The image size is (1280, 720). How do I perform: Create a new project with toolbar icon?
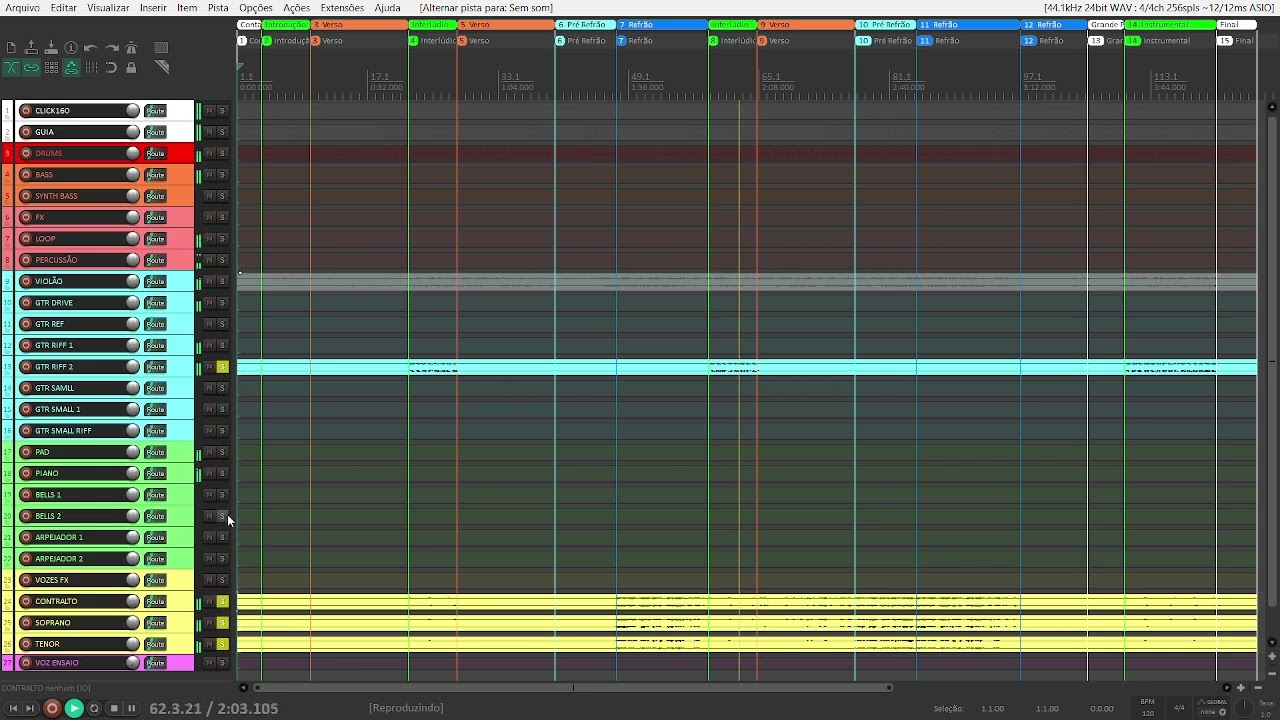click(x=11, y=47)
